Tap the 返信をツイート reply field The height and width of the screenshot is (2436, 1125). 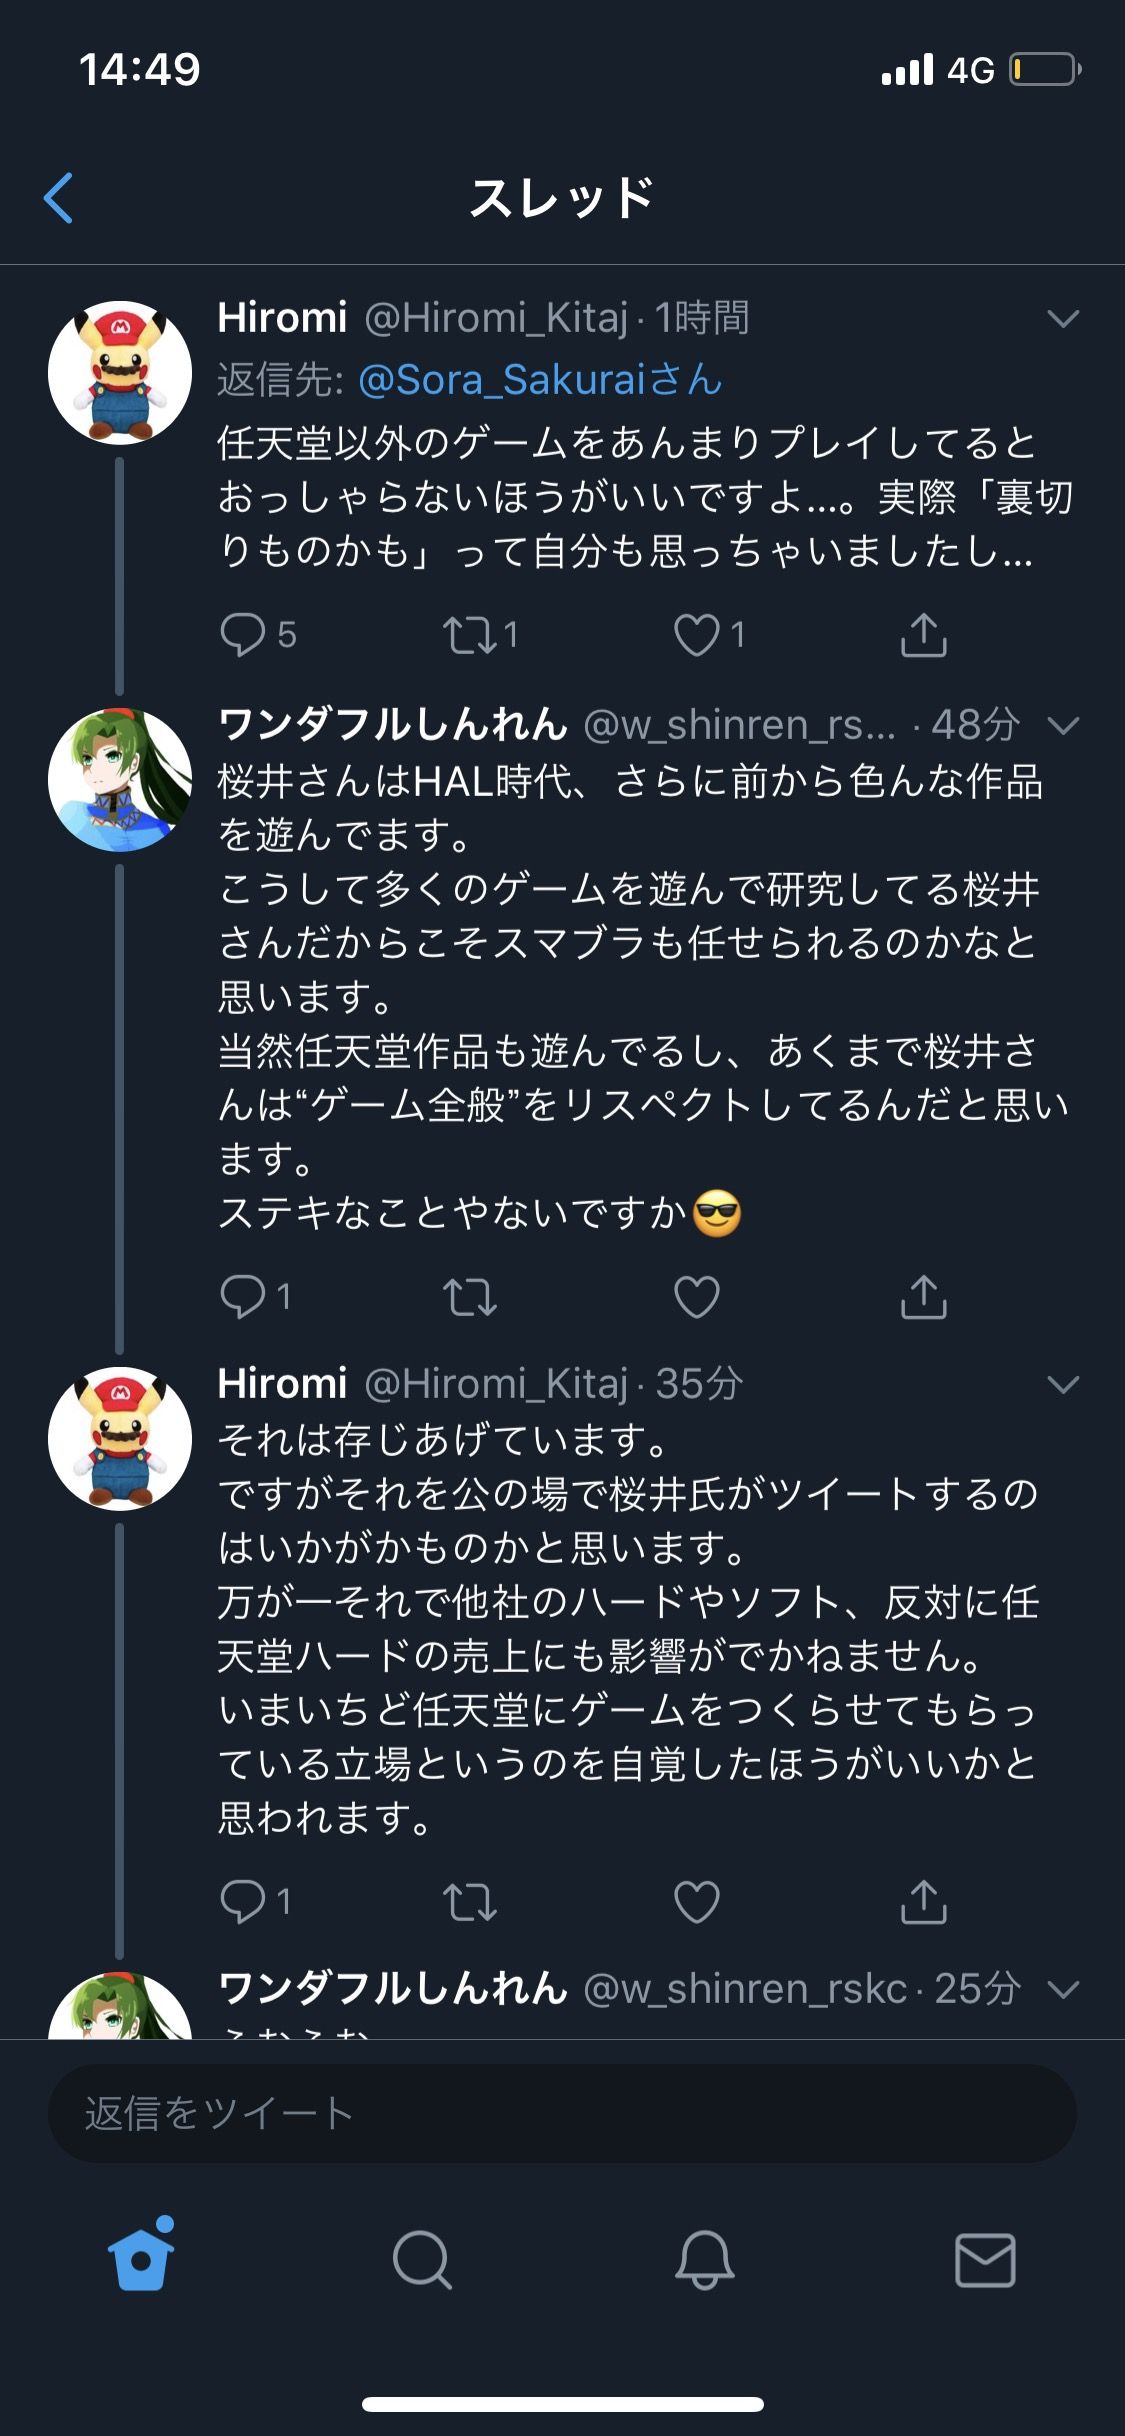(x=562, y=2113)
